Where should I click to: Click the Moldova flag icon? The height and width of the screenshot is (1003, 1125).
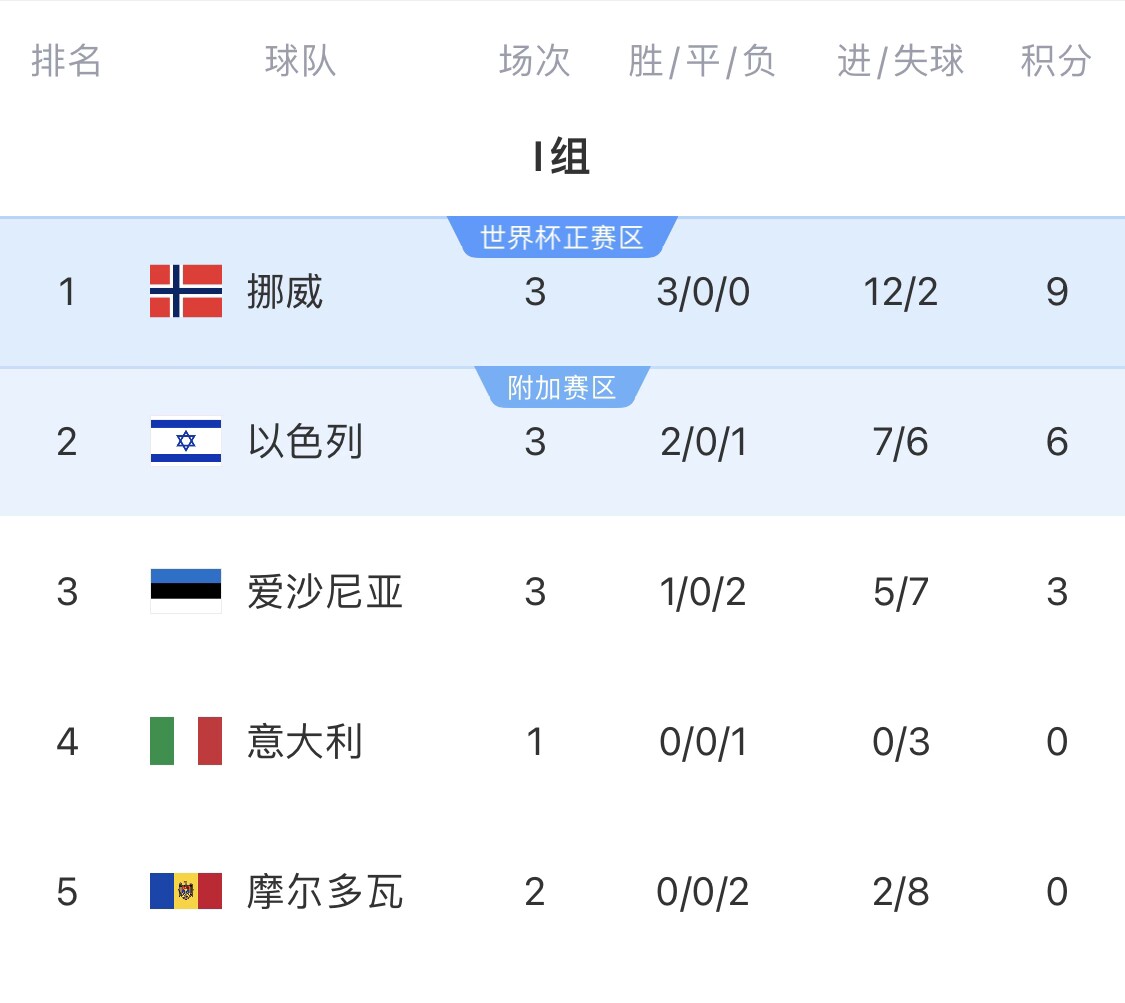click(186, 891)
